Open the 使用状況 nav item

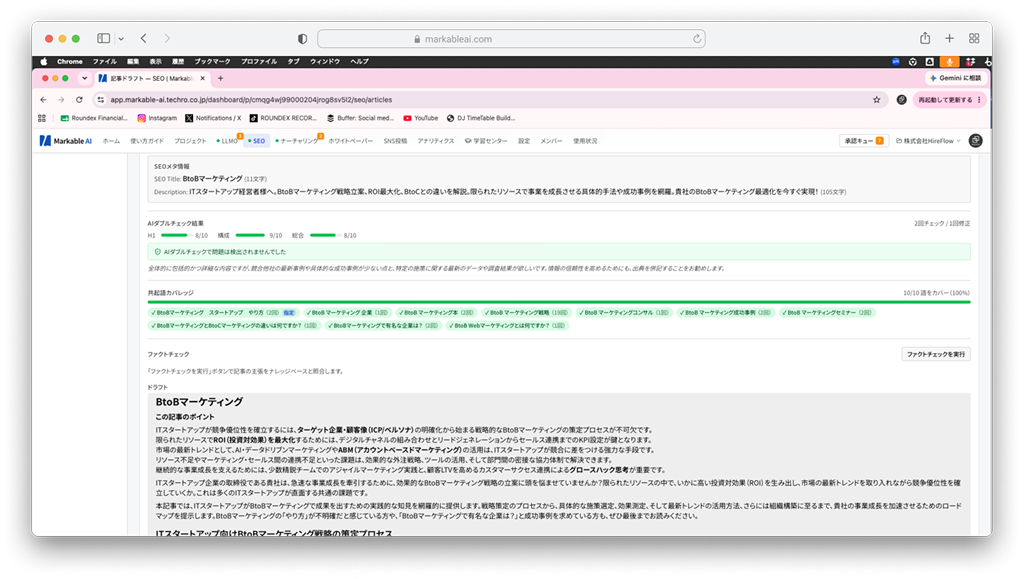[x=585, y=141]
